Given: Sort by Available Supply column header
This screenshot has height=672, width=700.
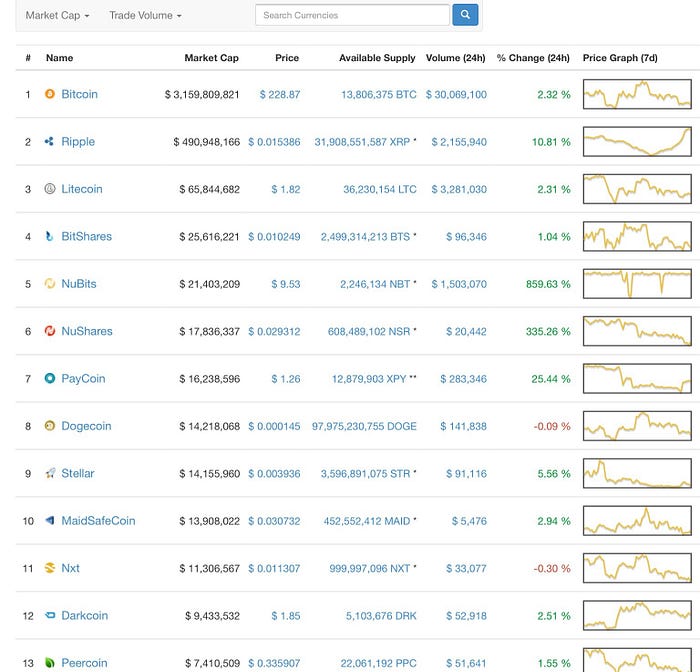Looking at the screenshot, I should coord(377,58).
